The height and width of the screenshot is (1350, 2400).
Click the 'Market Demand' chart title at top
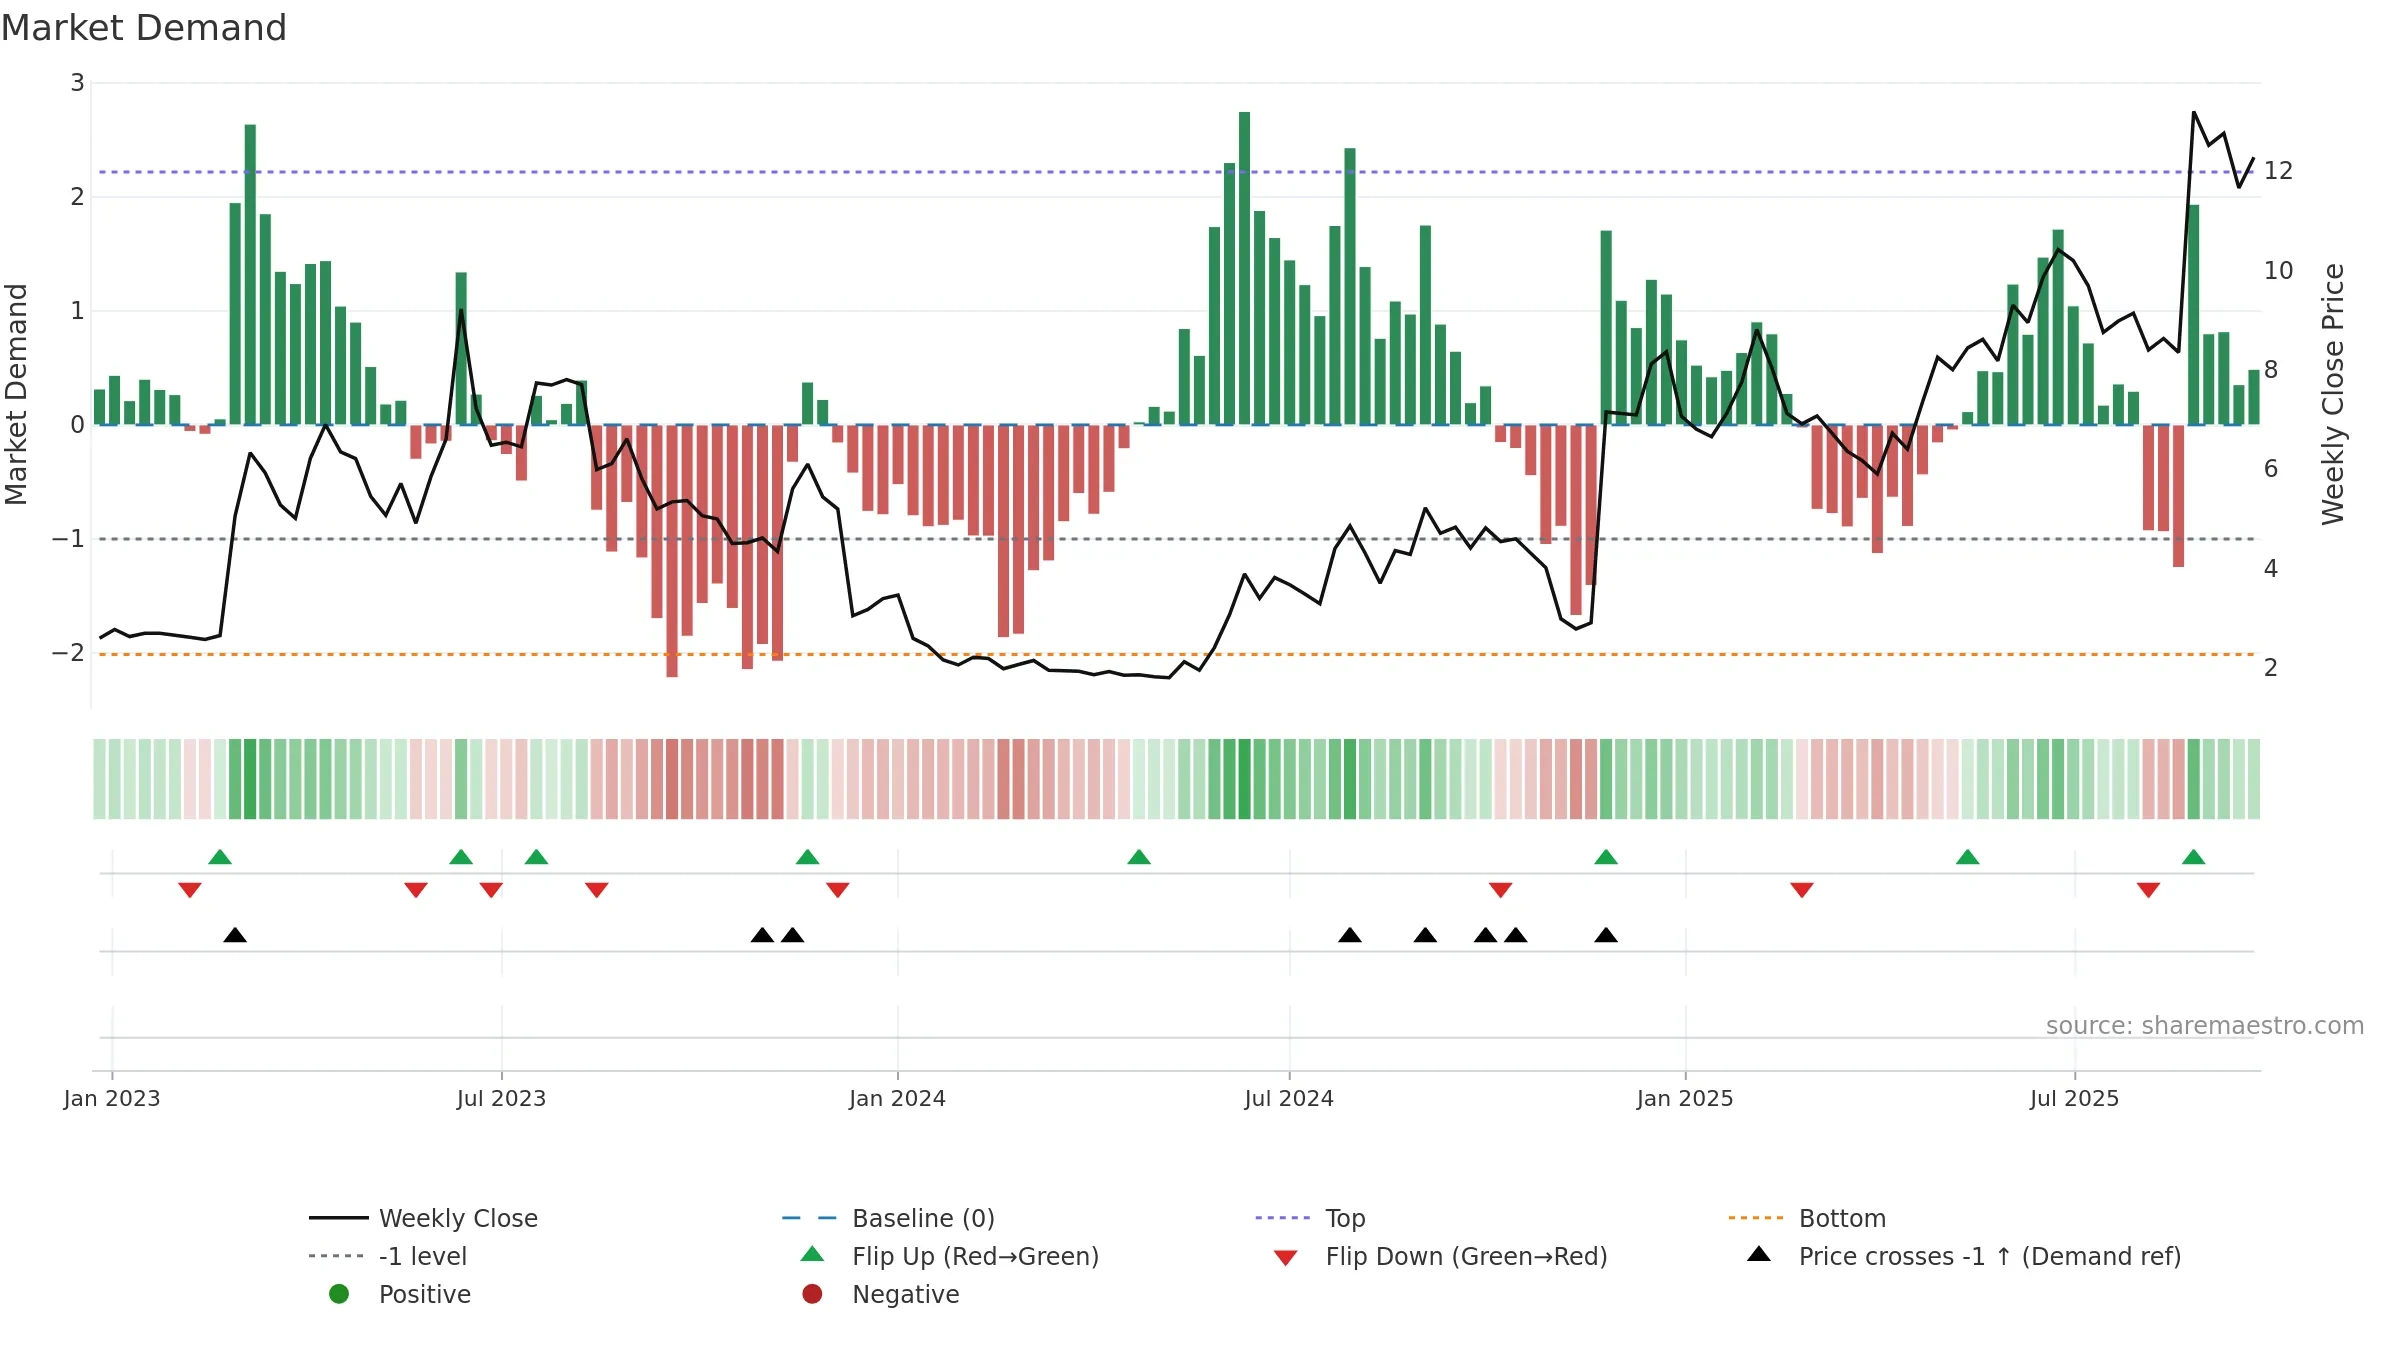click(144, 28)
